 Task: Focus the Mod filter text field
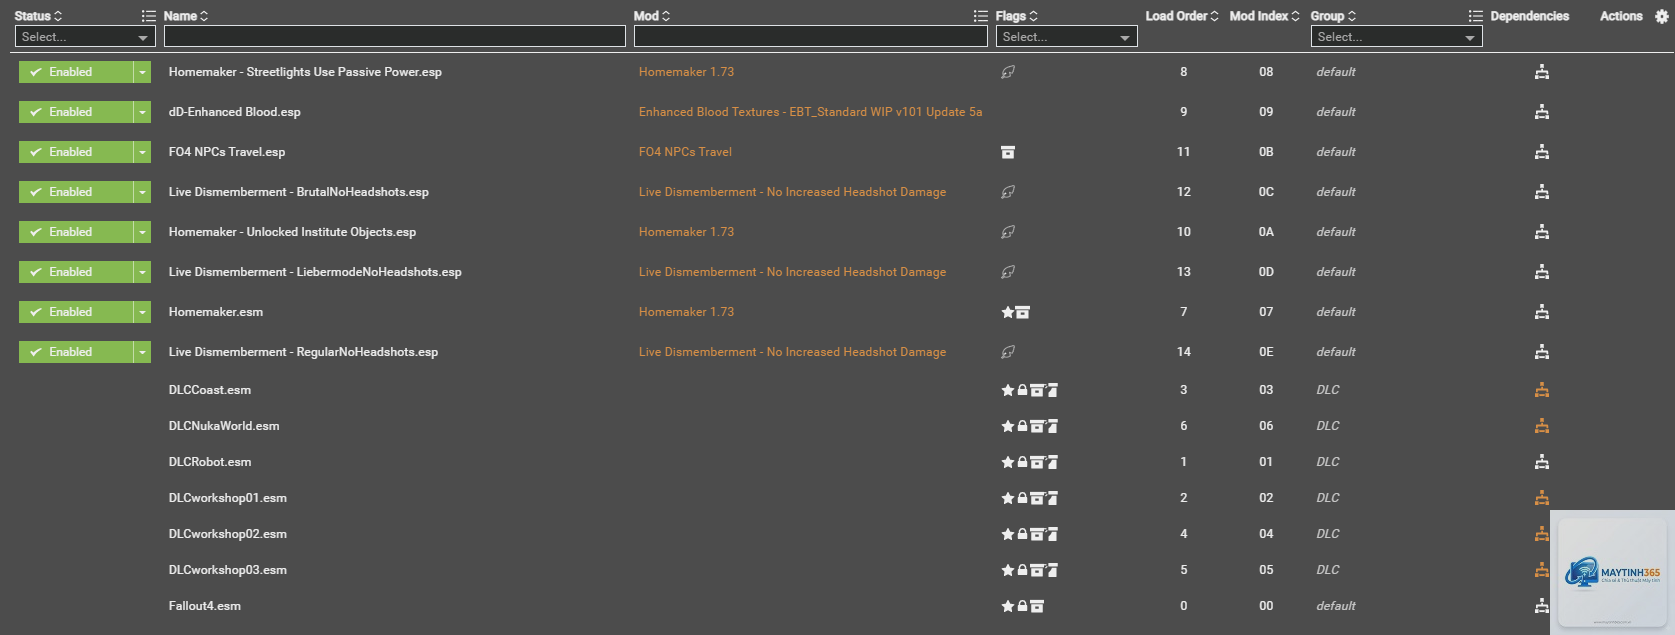pos(811,37)
